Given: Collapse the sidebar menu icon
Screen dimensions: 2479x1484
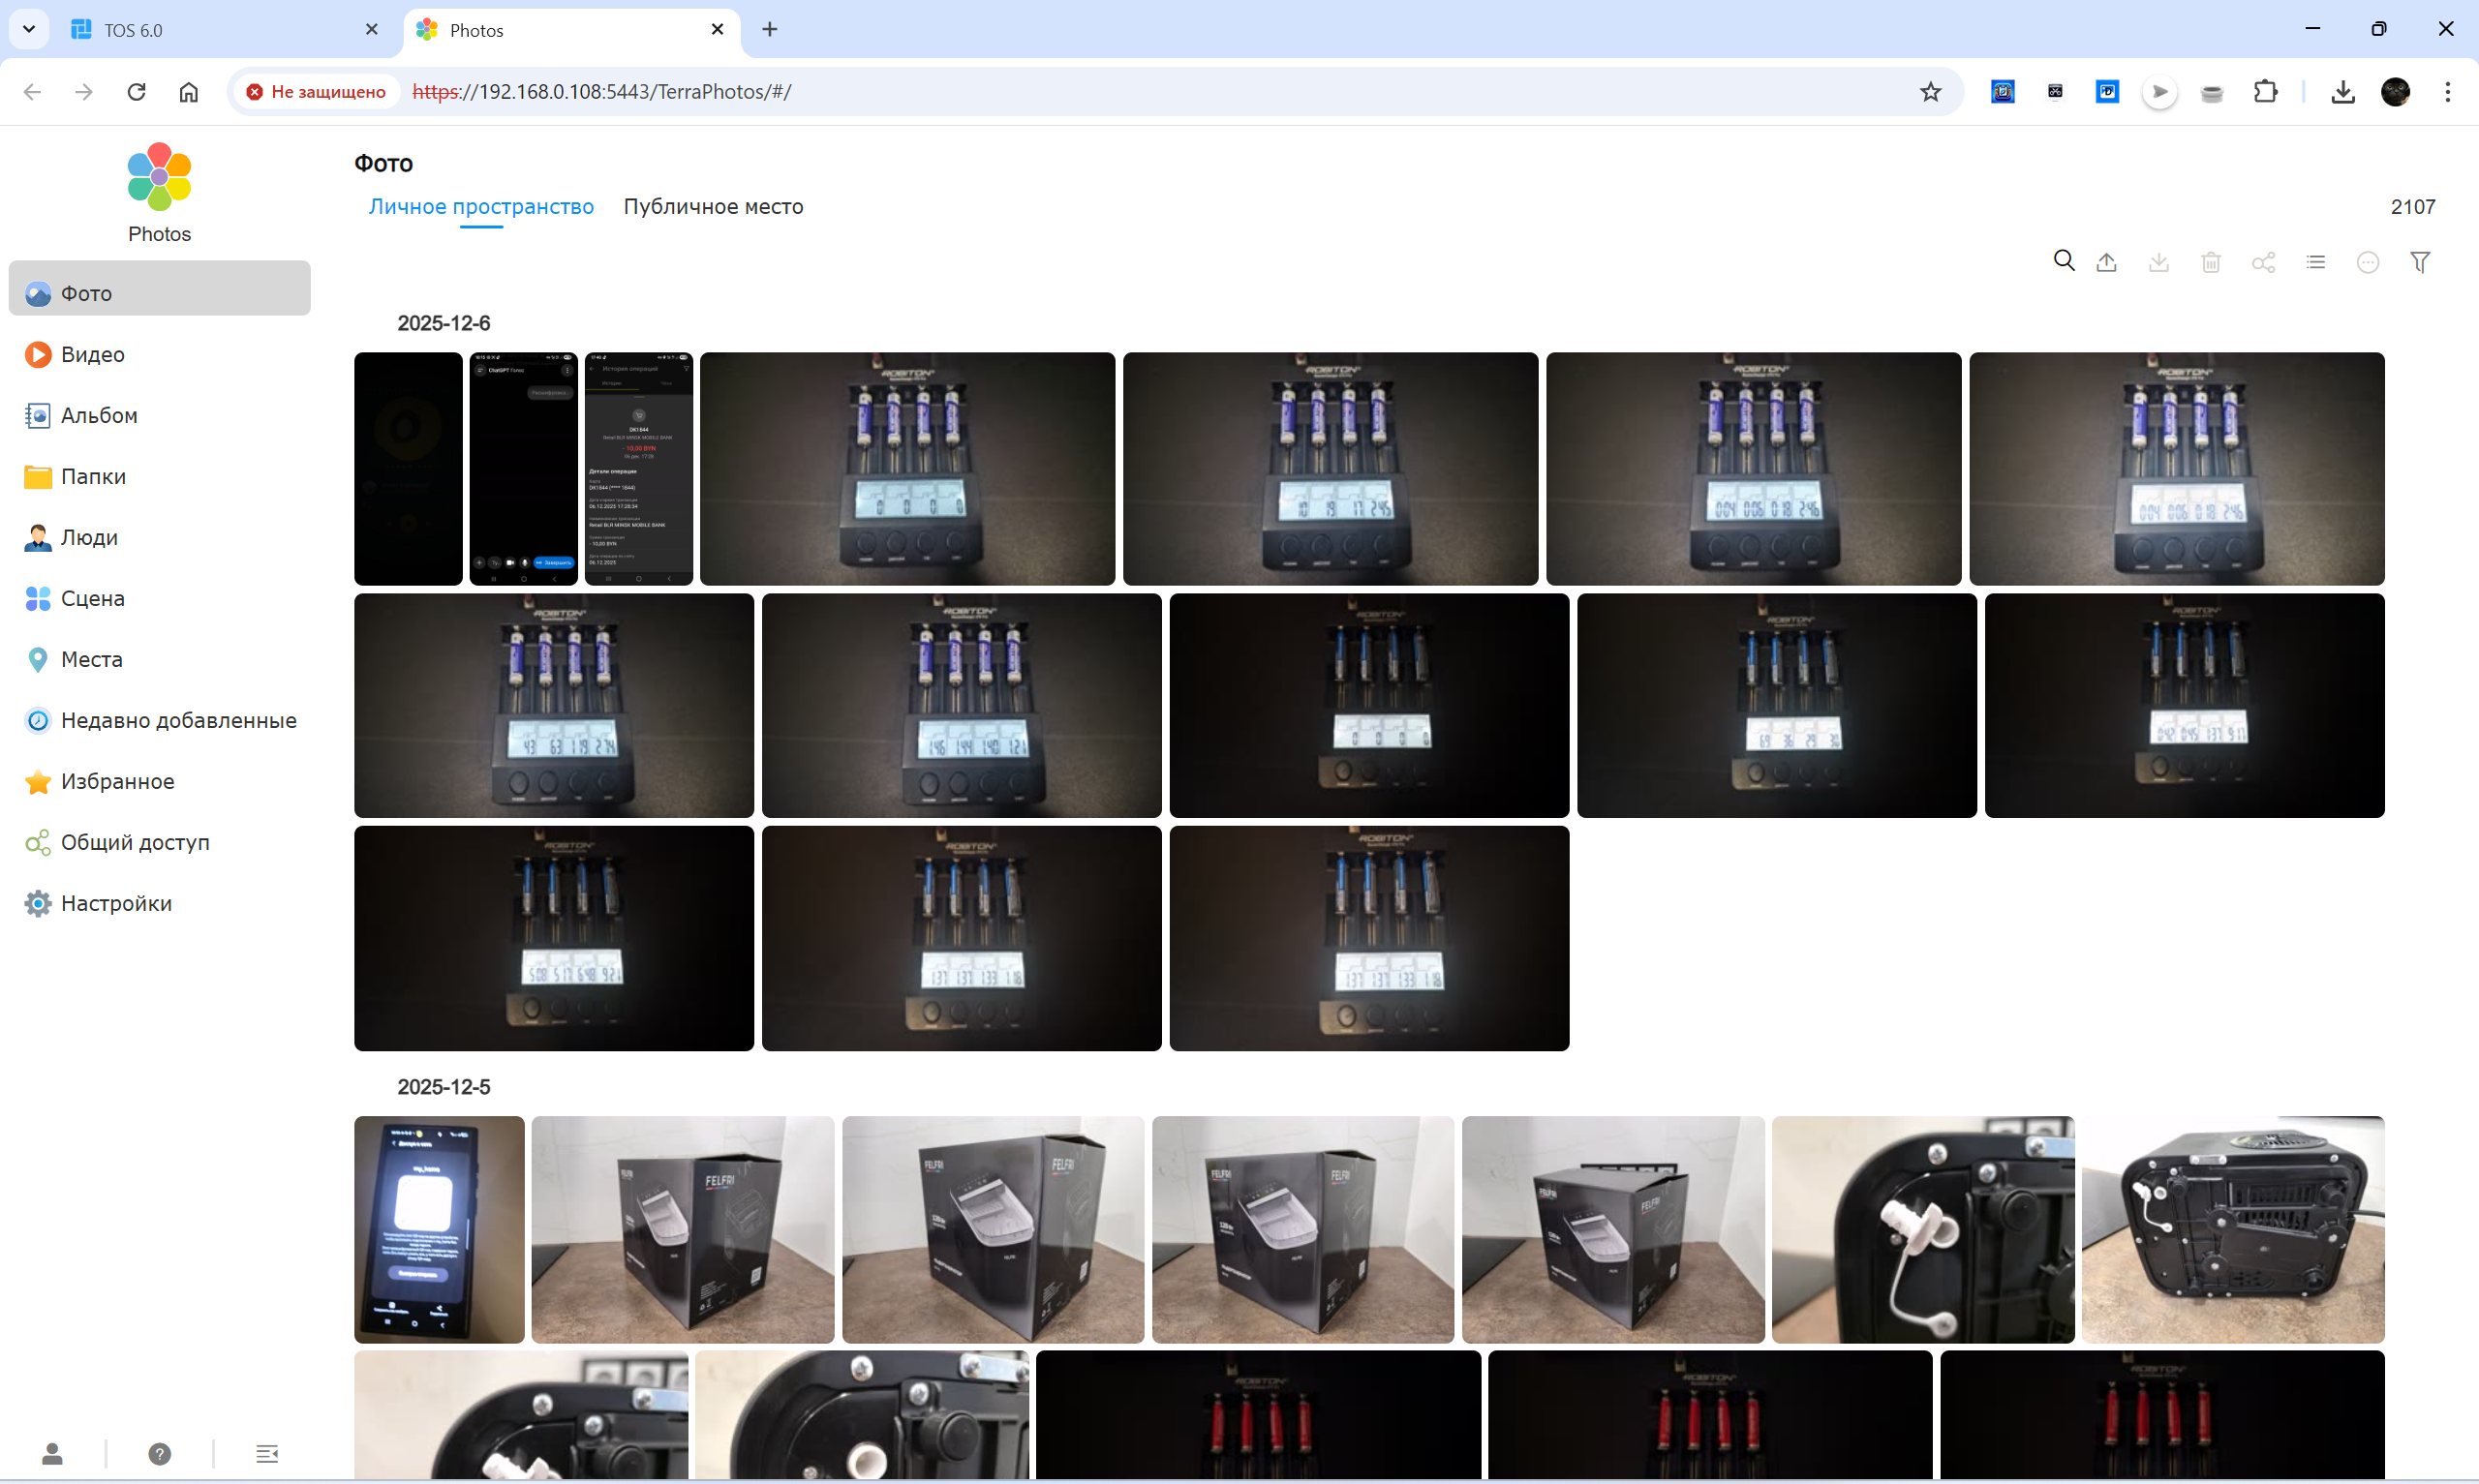Looking at the screenshot, I should (266, 1453).
